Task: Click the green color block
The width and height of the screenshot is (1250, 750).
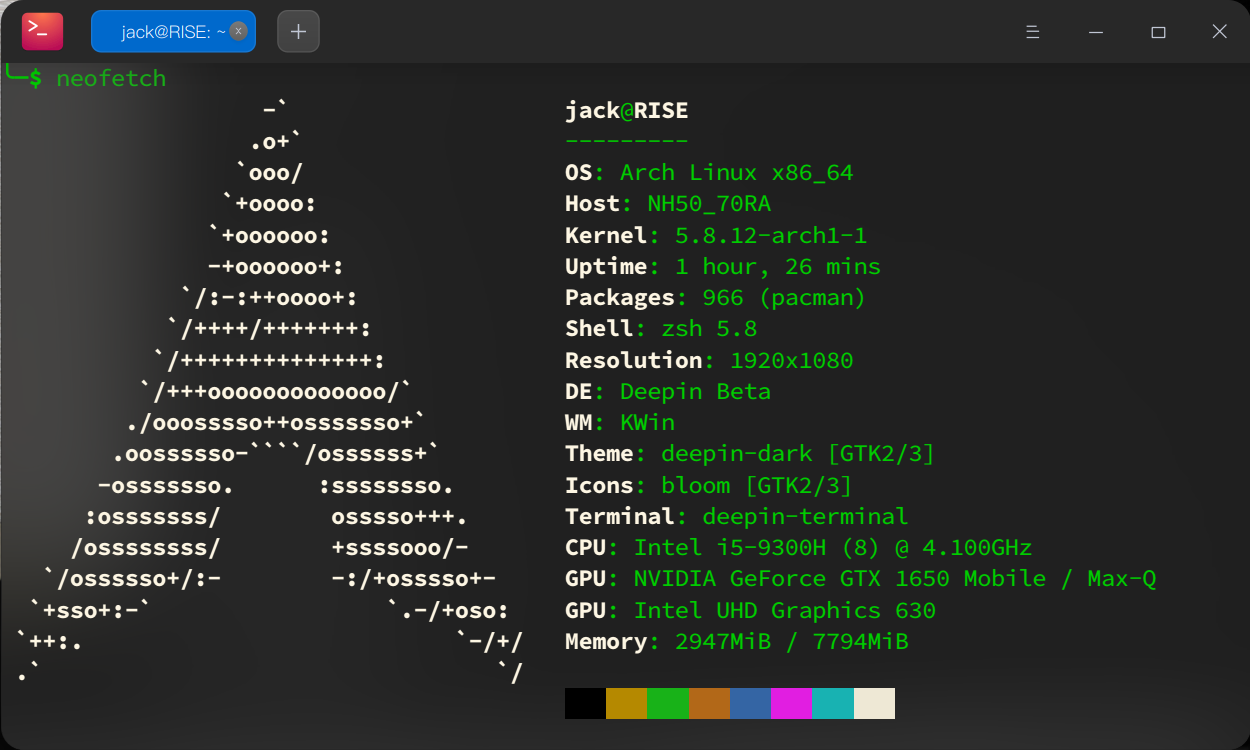Action: [x=668, y=703]
